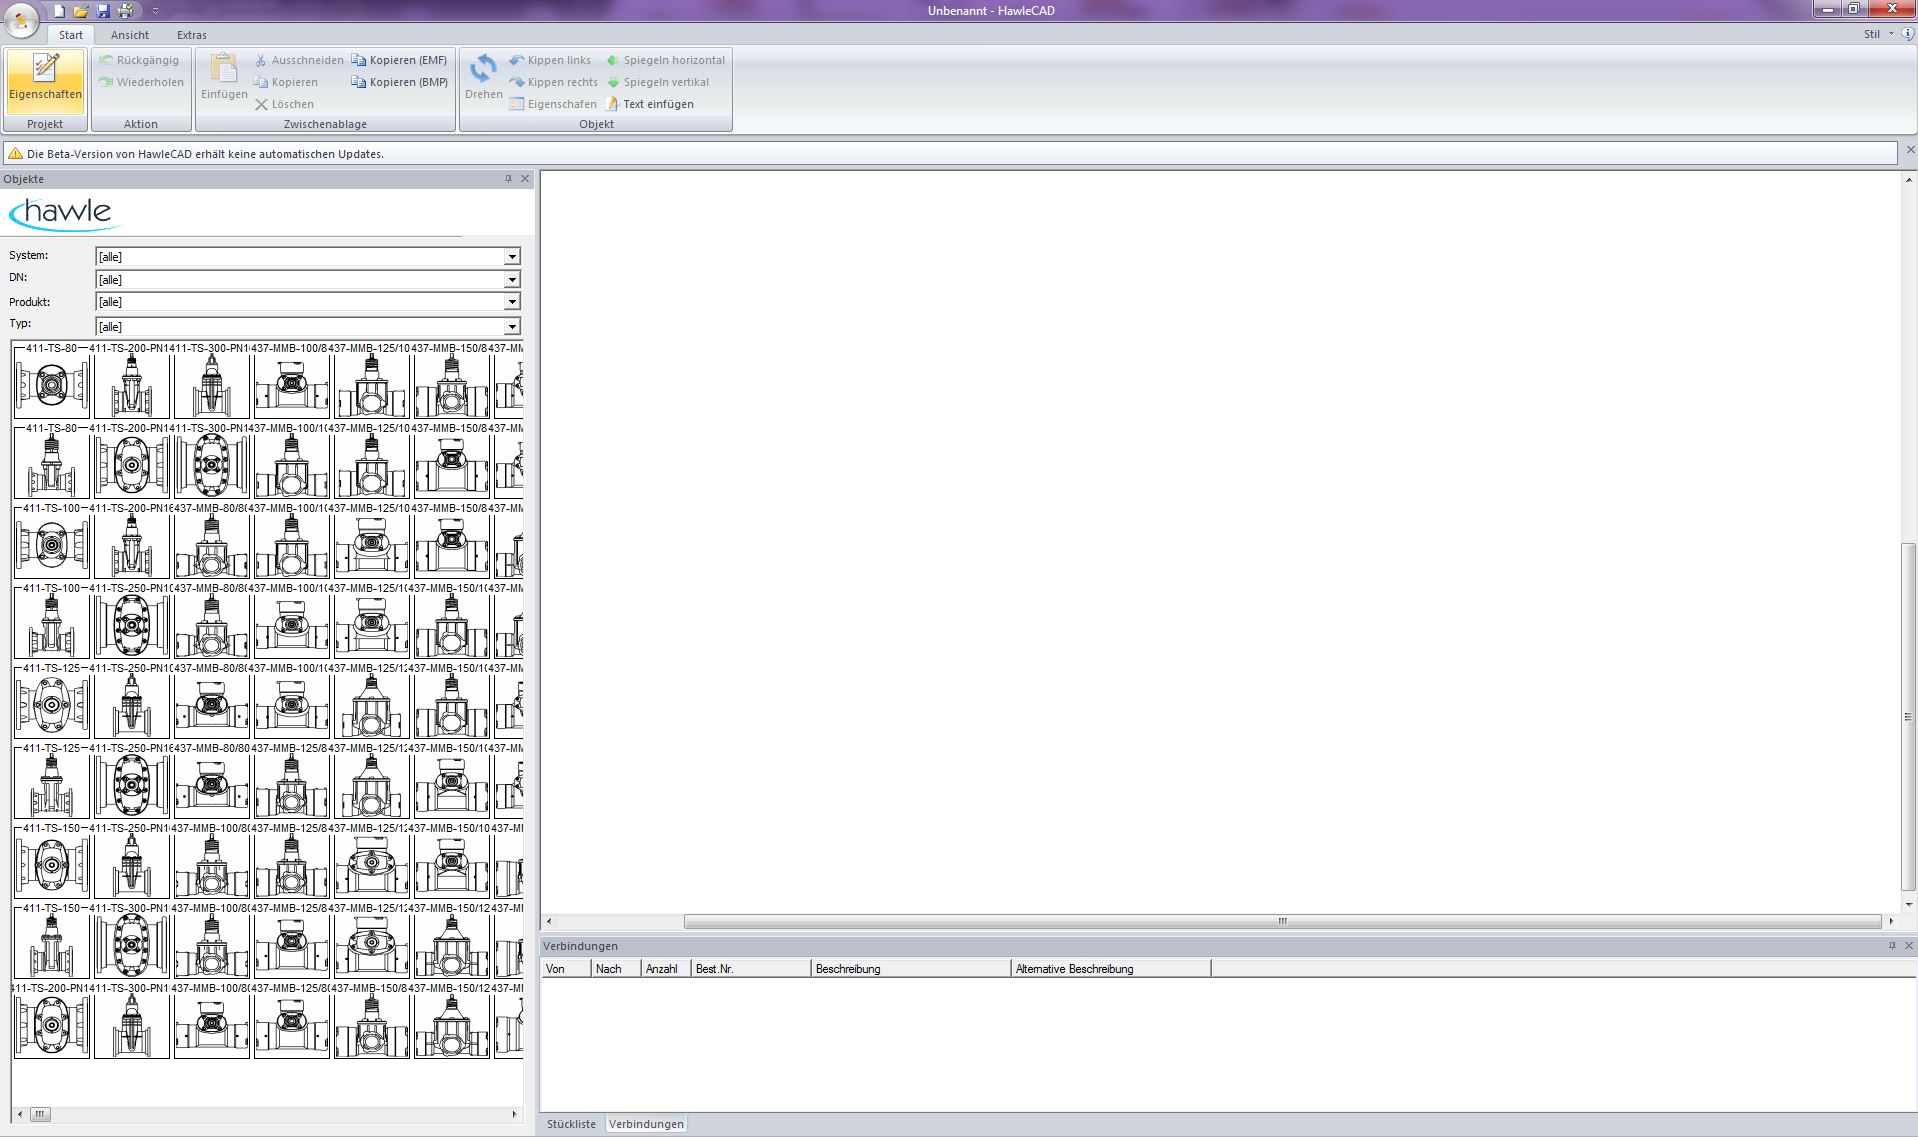Screen dimensions: 1918x1137
Task: Open the folder icon in title bar
Action: (81, 11)
